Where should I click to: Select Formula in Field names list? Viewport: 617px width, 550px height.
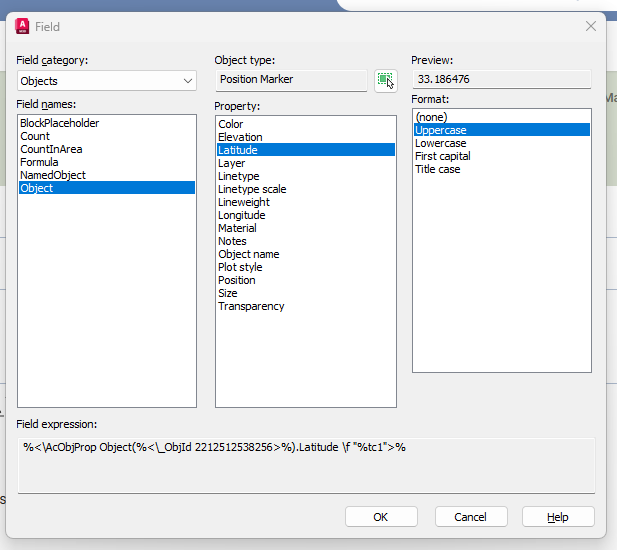39,162
